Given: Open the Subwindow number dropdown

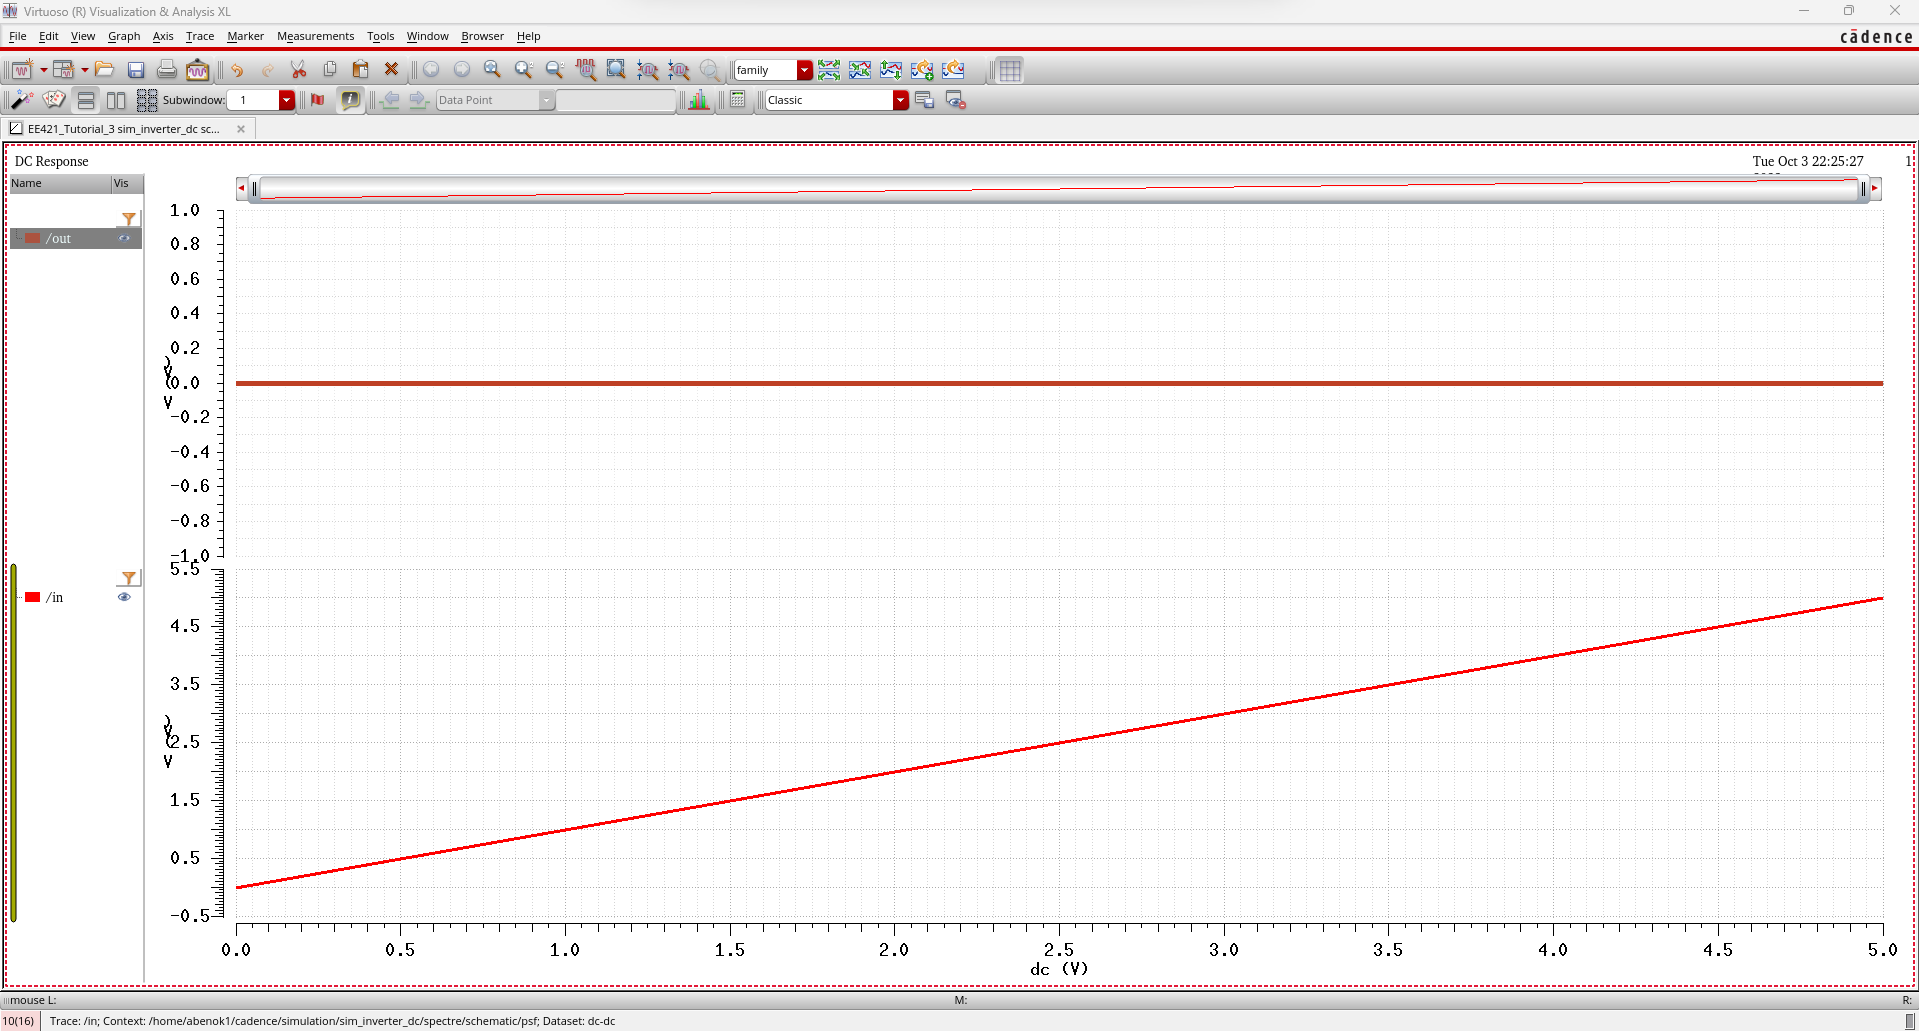Looking at the screenshot, I should [287, 100].
